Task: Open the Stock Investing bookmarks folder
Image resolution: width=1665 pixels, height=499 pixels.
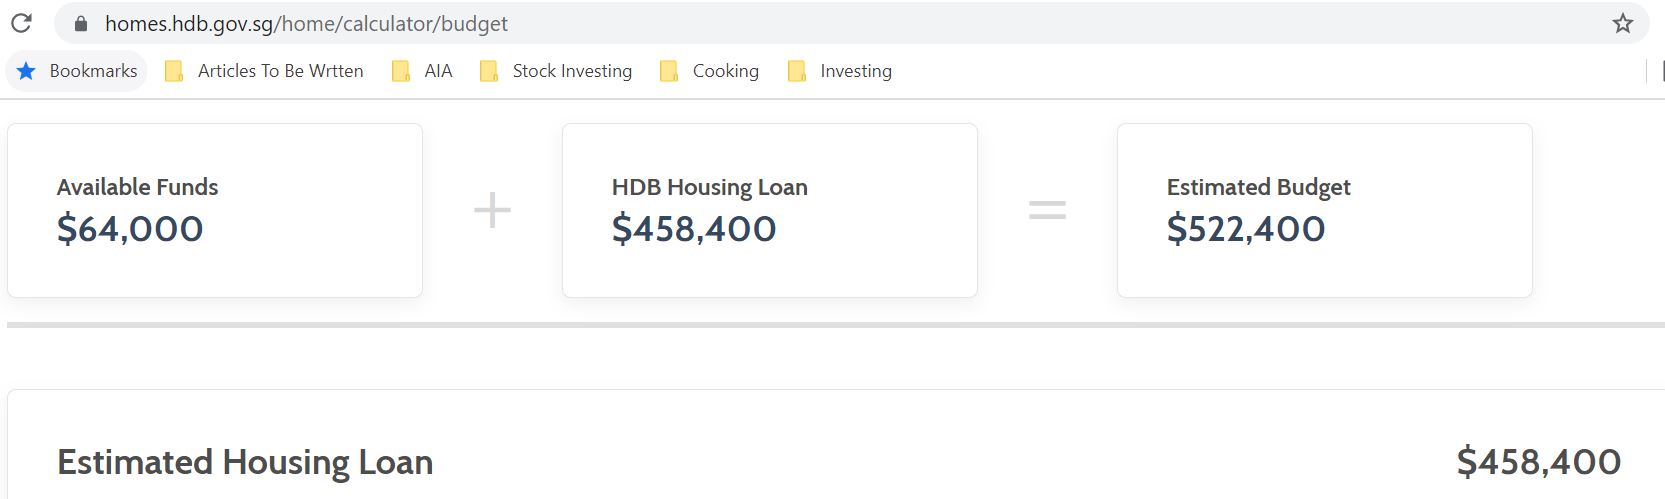Action: 556,71
